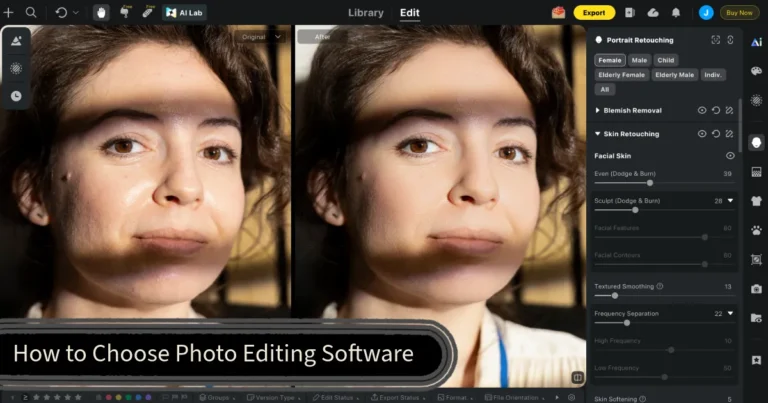The height and width of the screenshot is (403, 768).
Task: Select the brush tool marked Free
Action: (125, 12)
